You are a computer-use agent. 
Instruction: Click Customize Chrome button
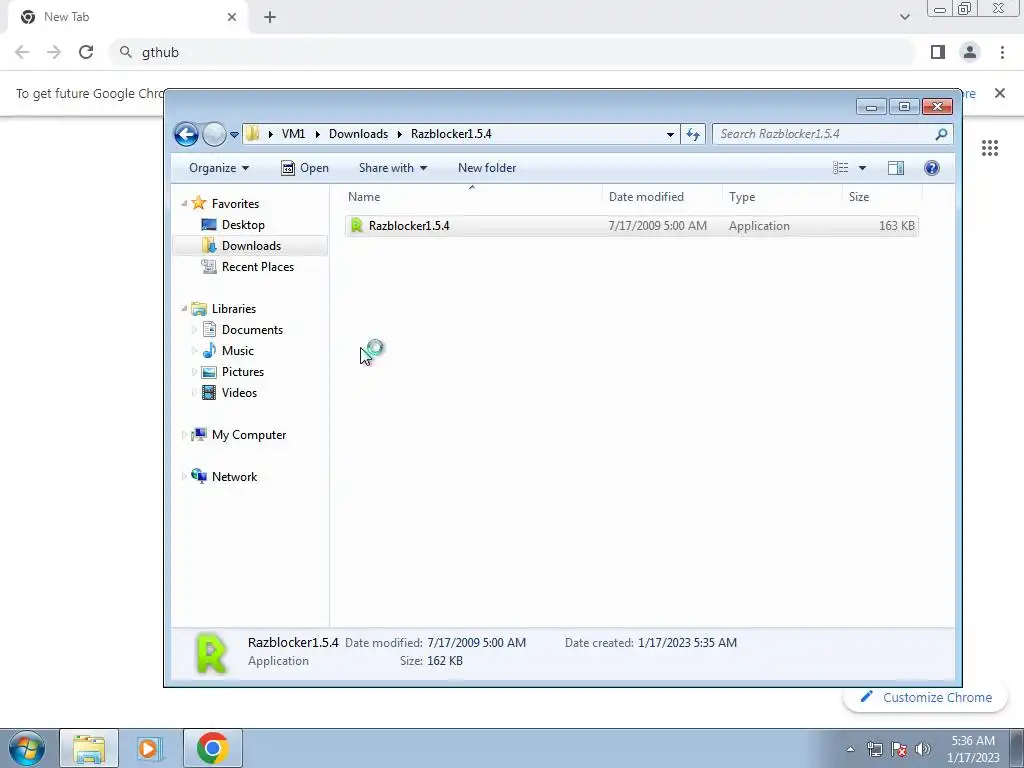pos(926,697)
